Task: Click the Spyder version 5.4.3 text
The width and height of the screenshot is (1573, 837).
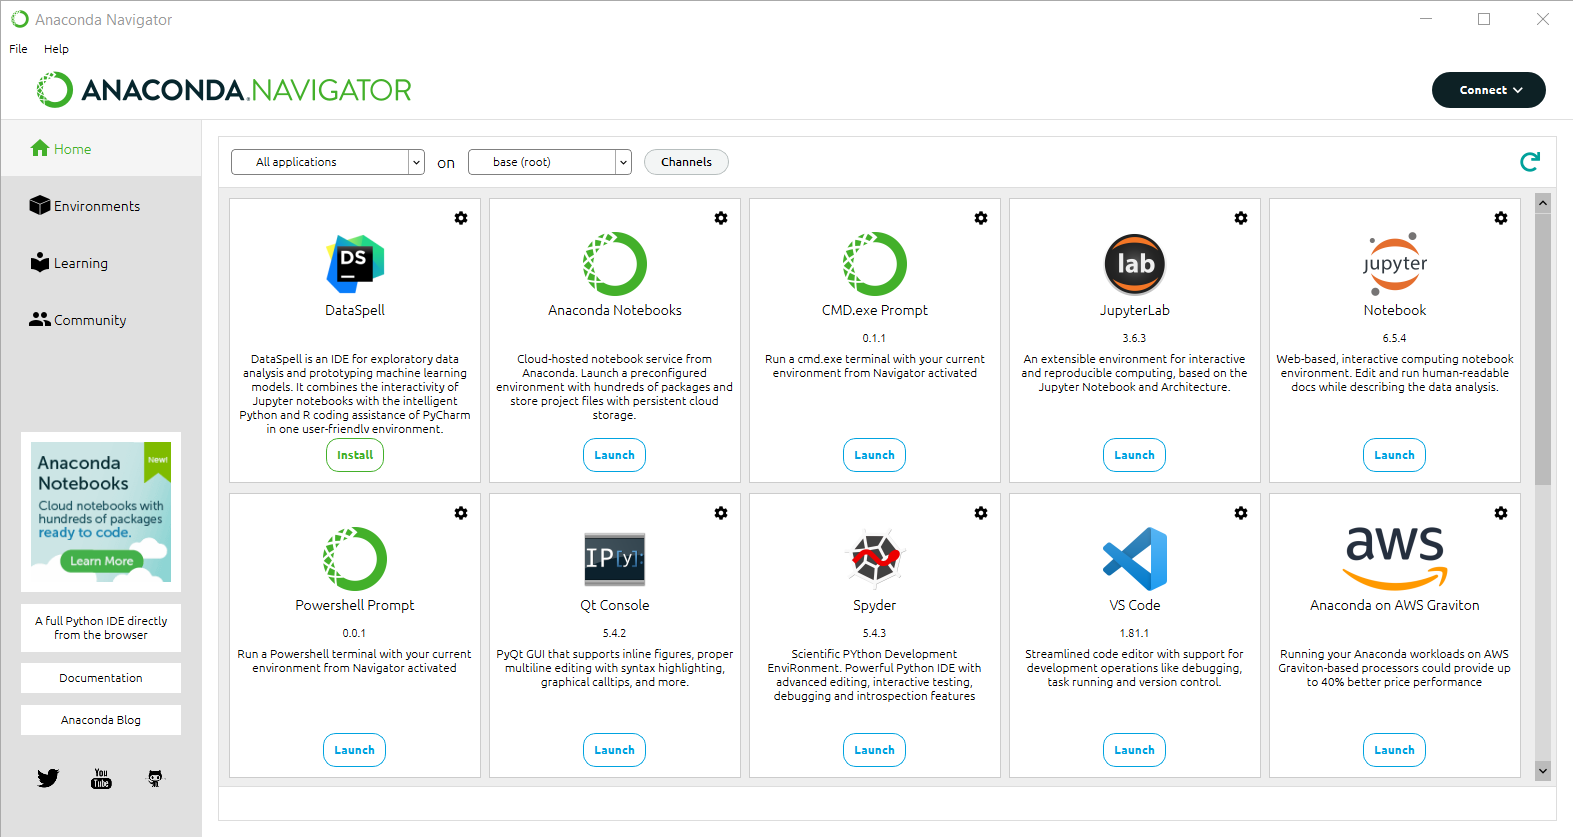Action: [x=875, y=633]
